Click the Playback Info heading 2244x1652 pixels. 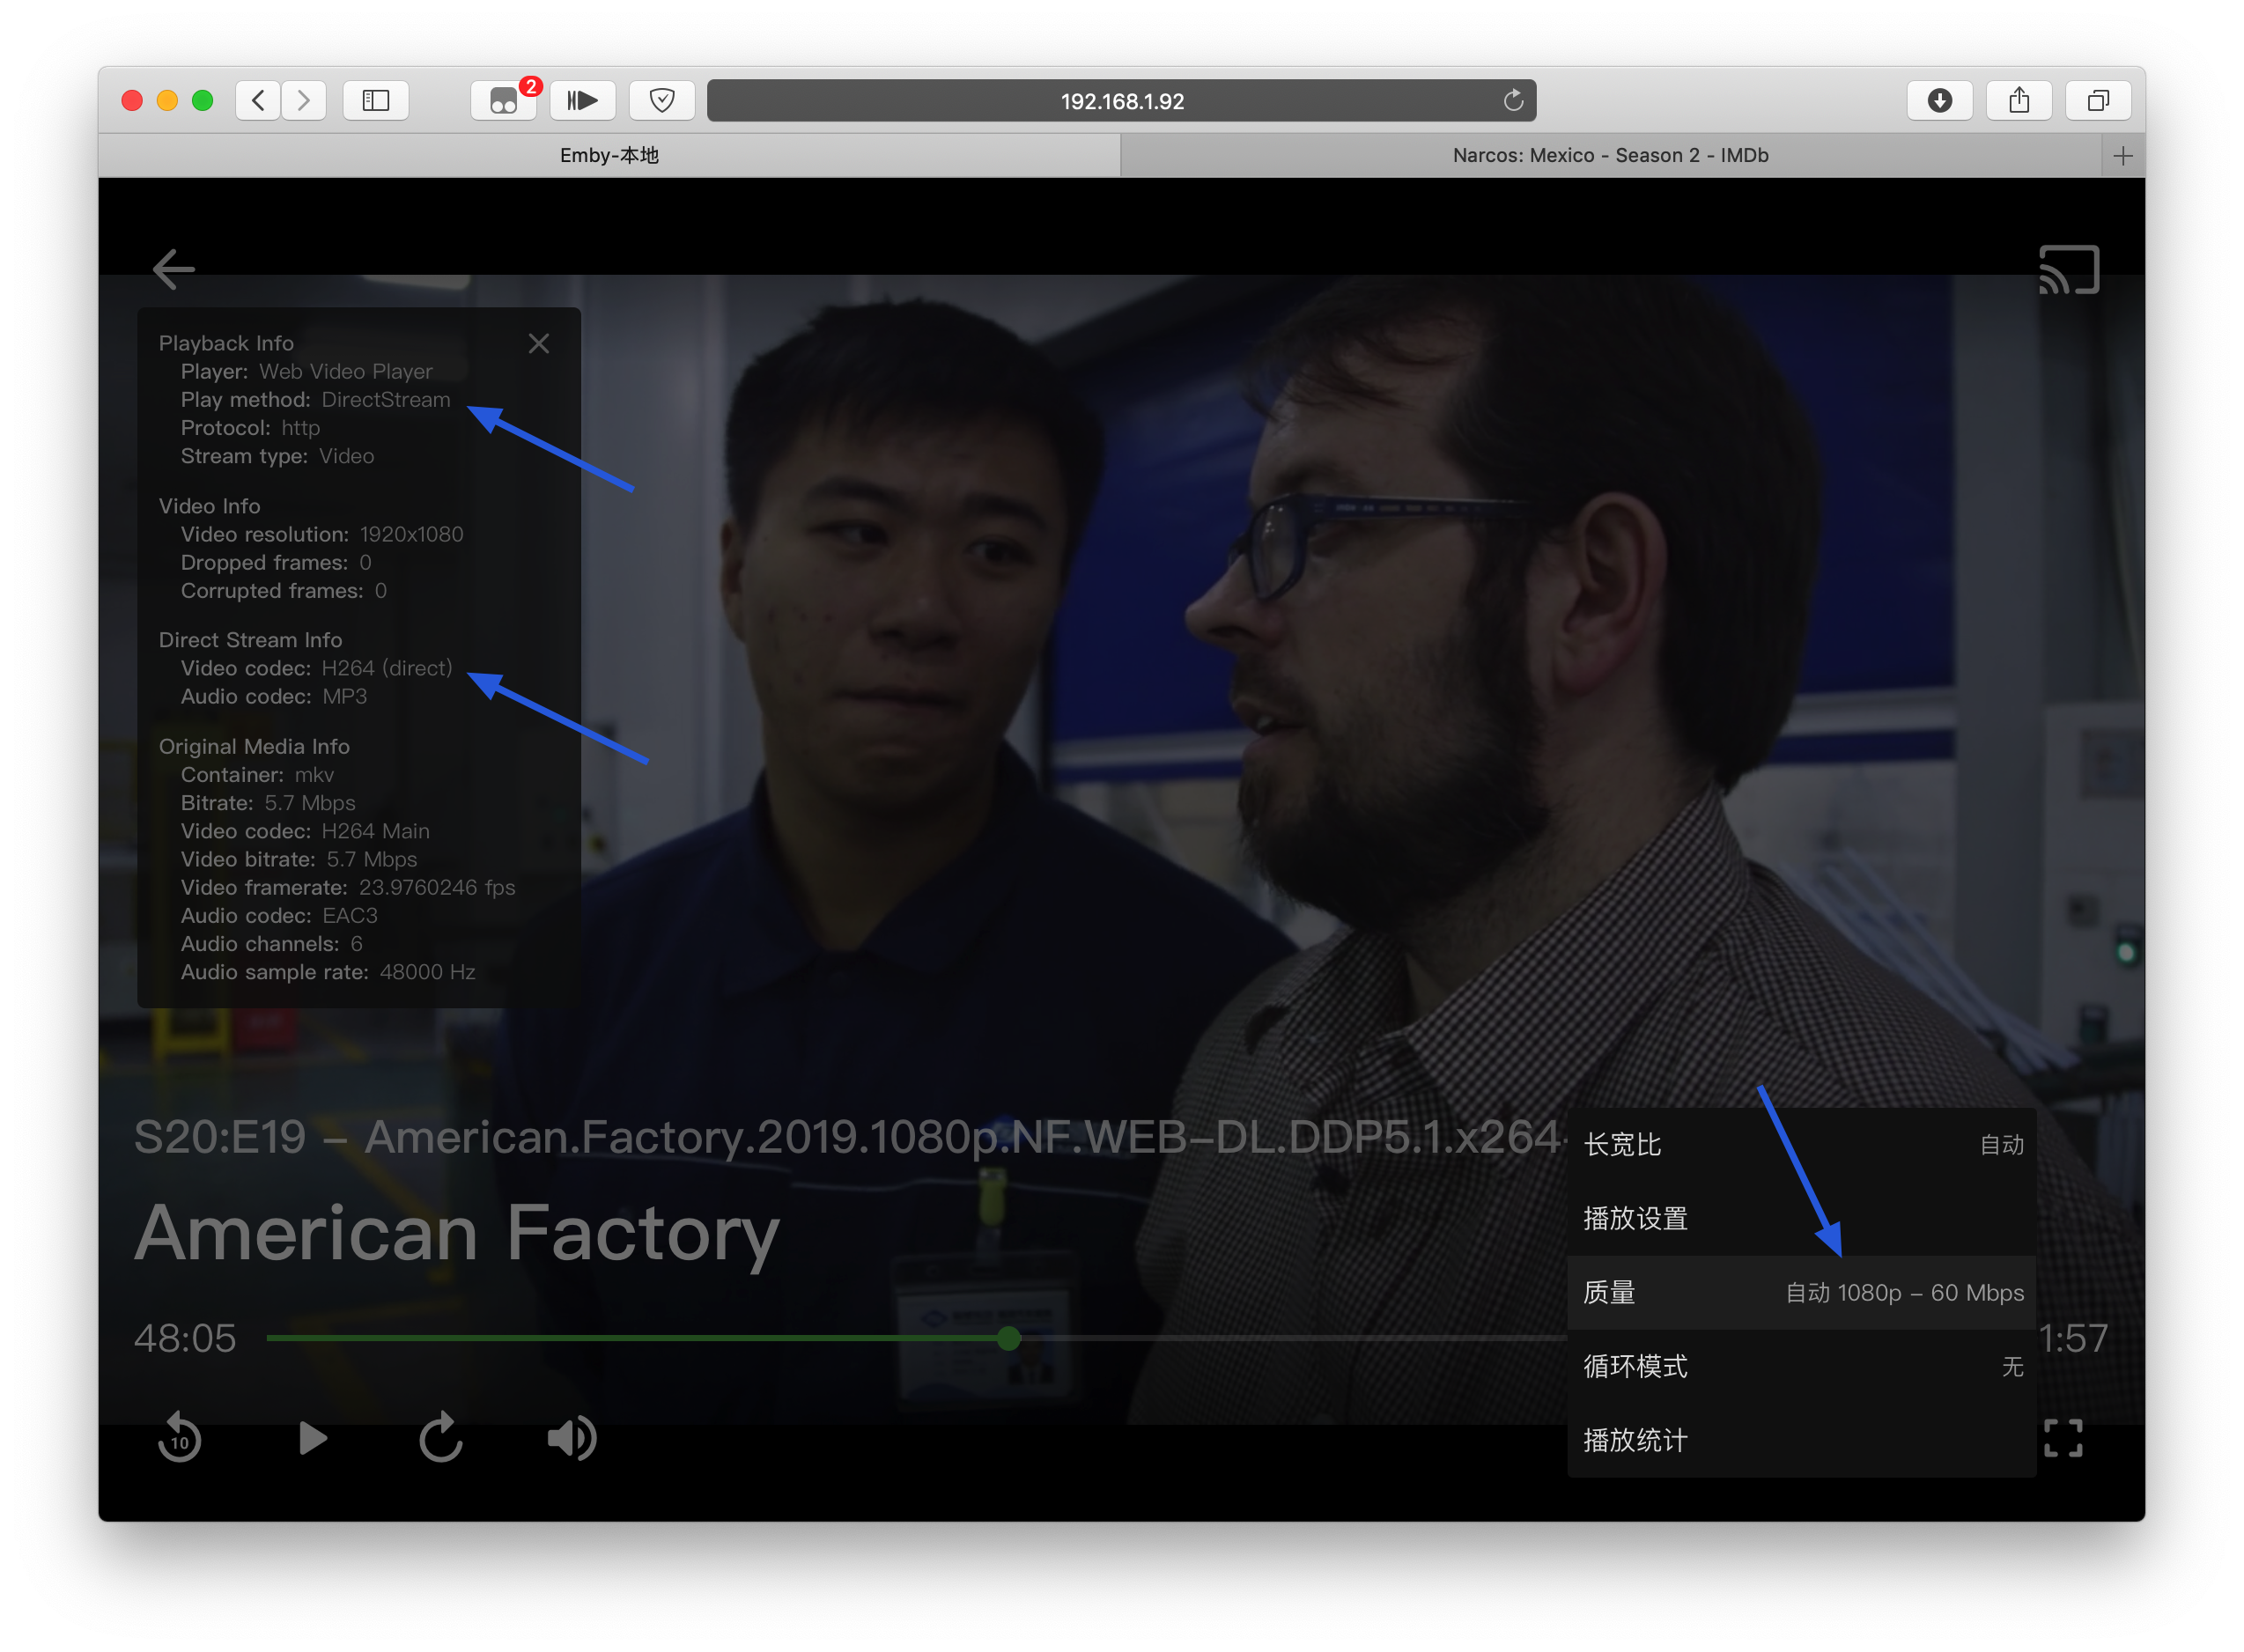226,344
